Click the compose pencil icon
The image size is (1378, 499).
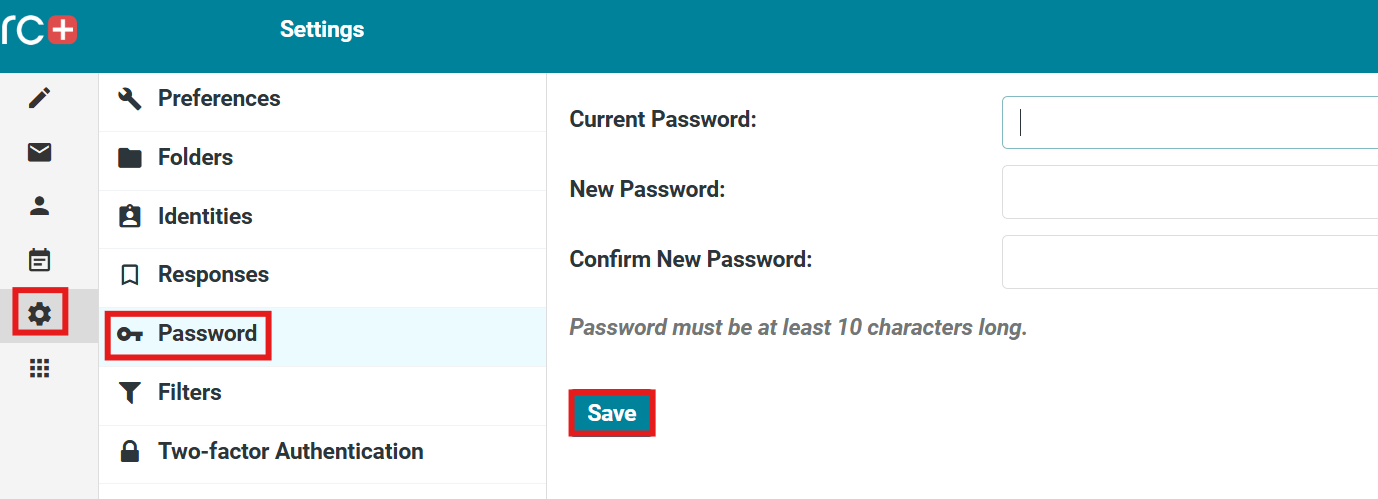(39, 98)
